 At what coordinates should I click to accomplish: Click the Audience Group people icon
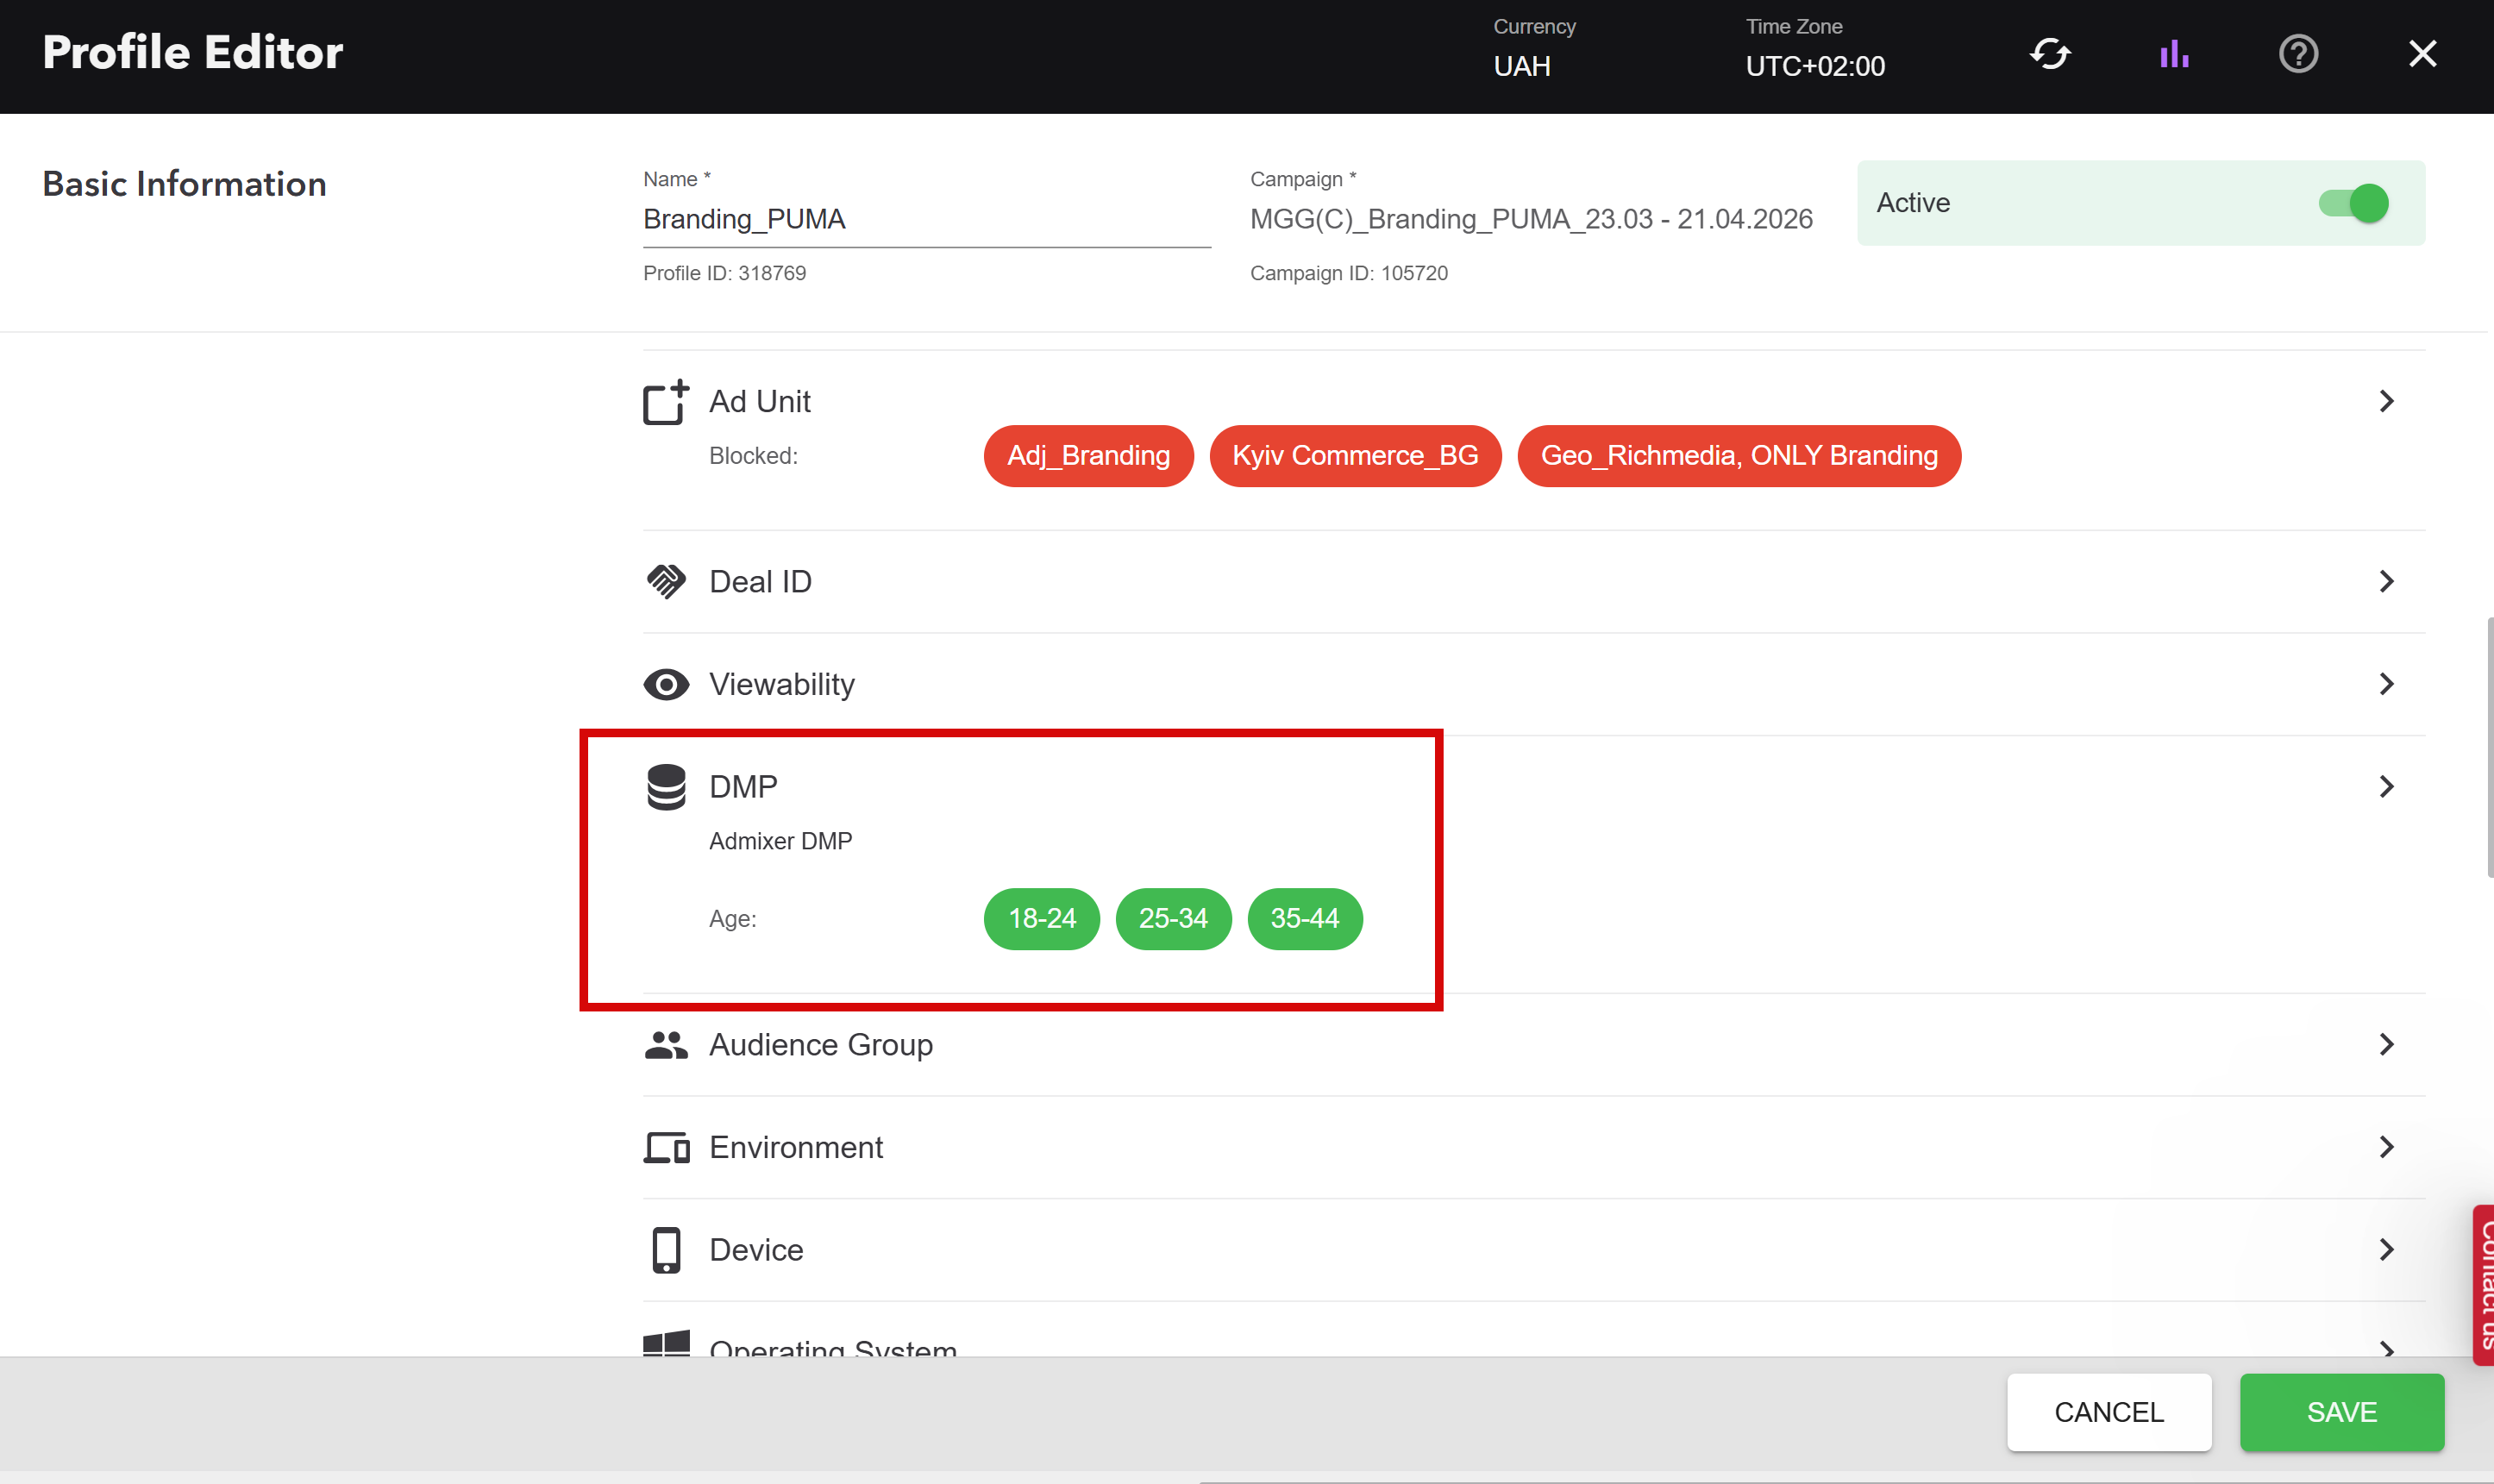[665, 1045]
